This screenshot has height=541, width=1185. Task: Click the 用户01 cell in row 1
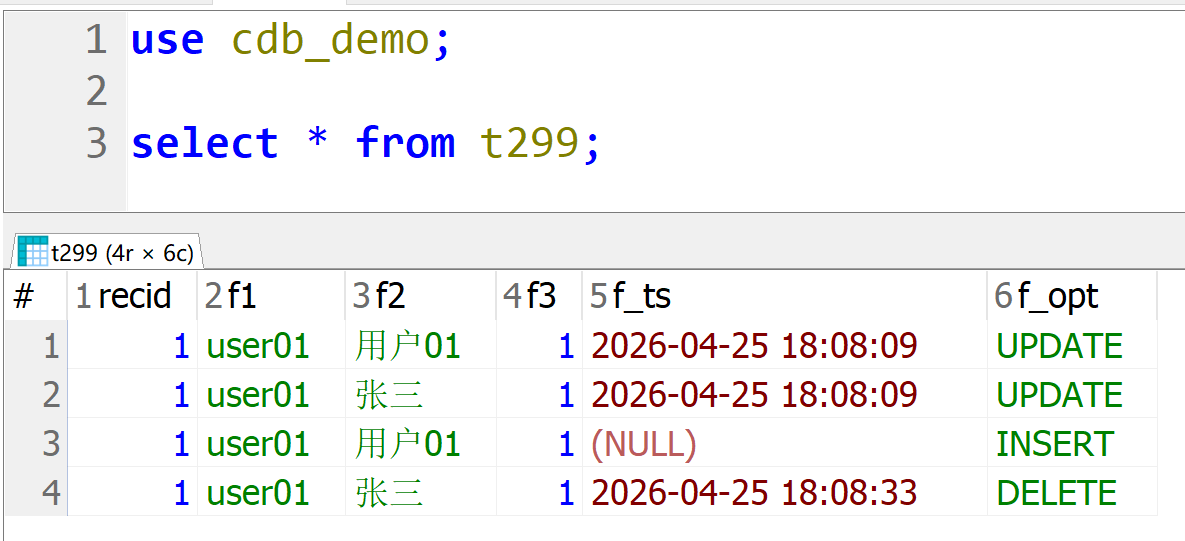point(407,346)
